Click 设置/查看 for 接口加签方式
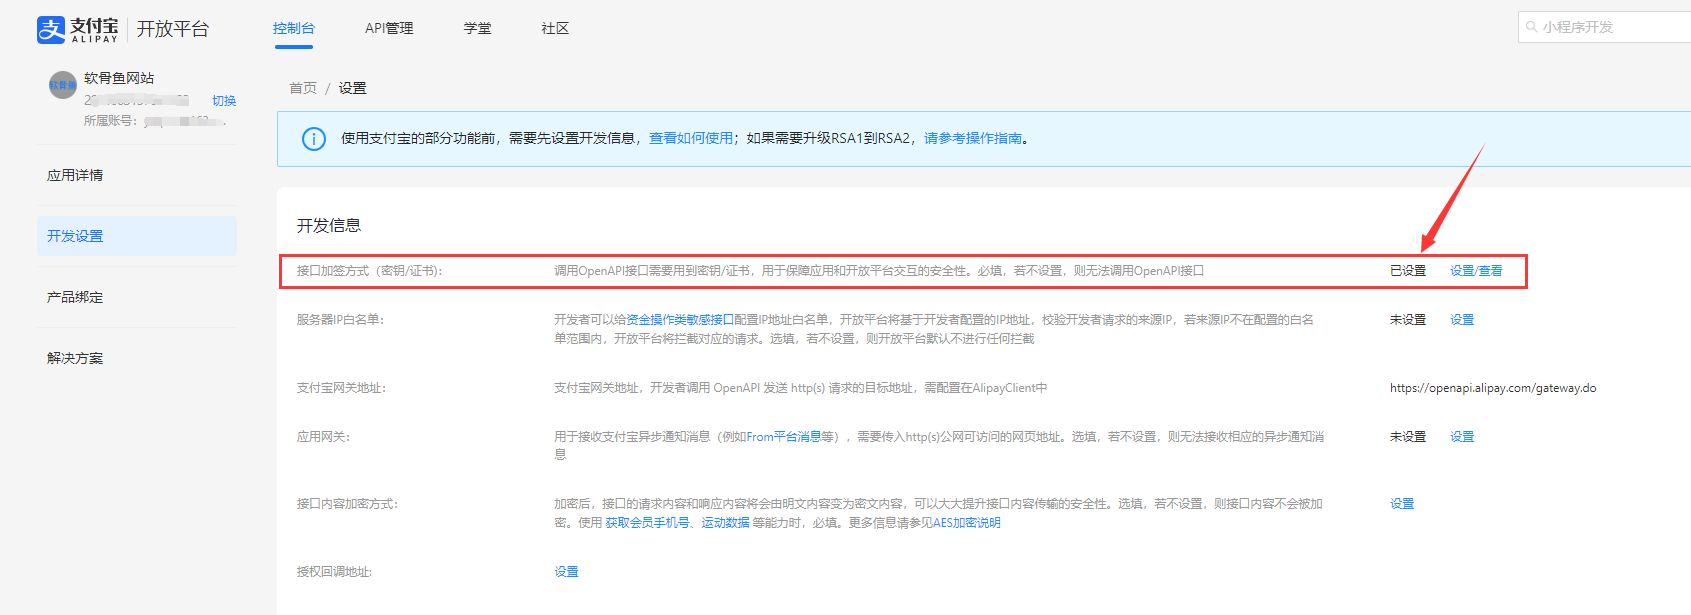The width and height of the screenshot is (1691, 615). click(x=1476, y=271)
